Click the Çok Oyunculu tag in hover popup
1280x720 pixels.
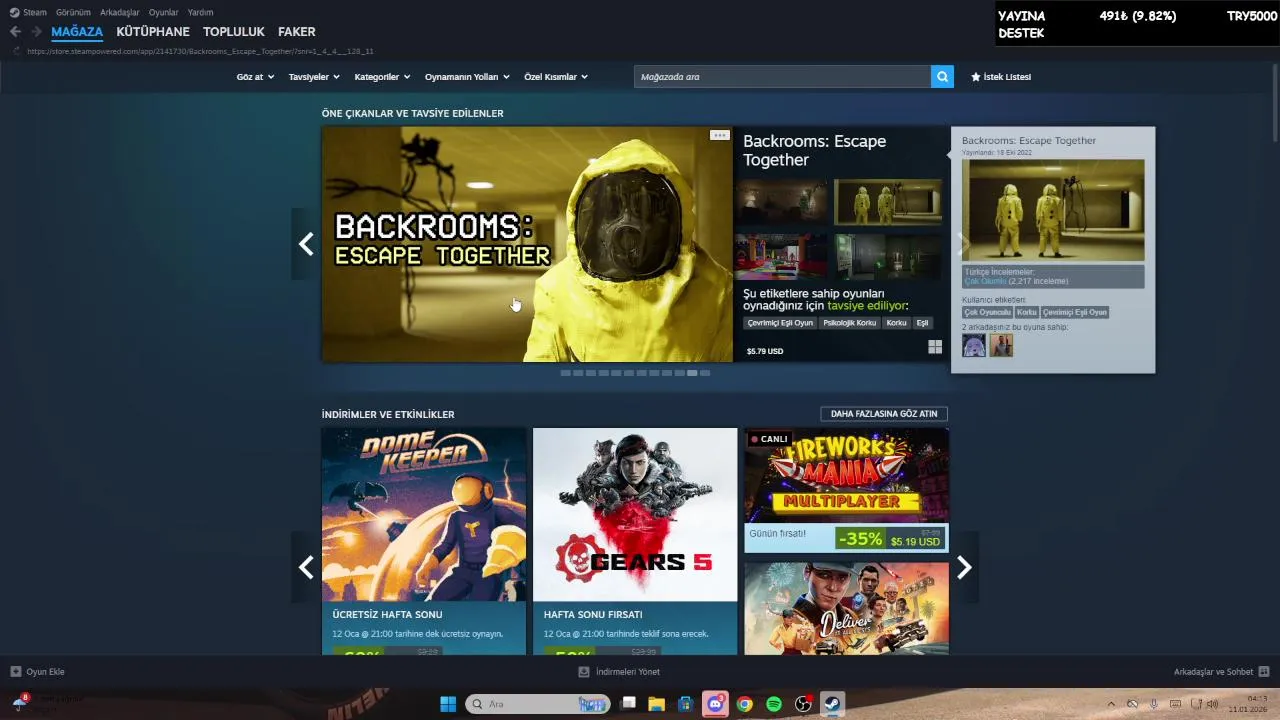coord(987,312)
